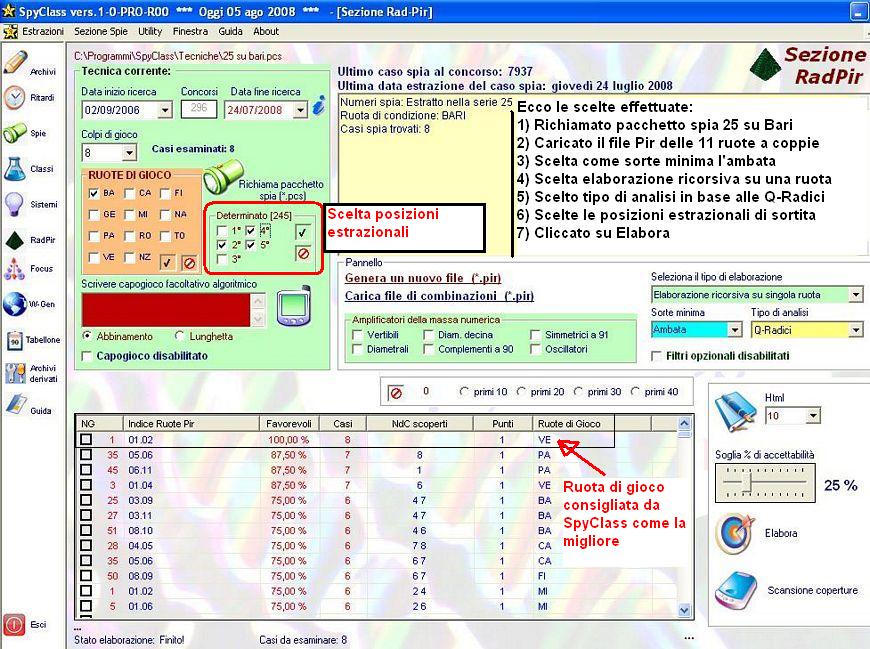Click results table scrollbar down arrow
Image resolution: width=870 pixels, height=649 pixels.
coord(684,610)
